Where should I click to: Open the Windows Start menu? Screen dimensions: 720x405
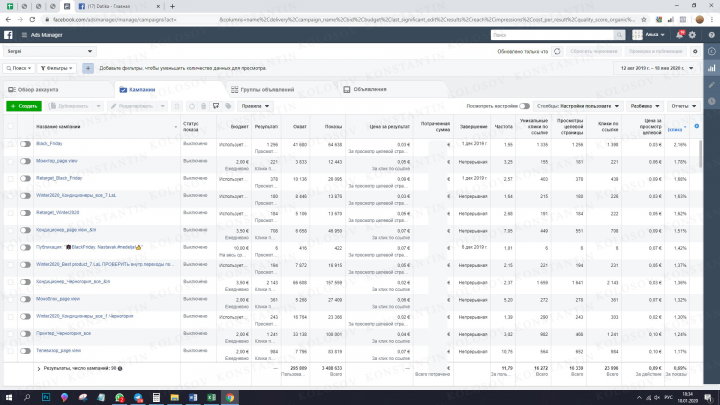(8, 397)
